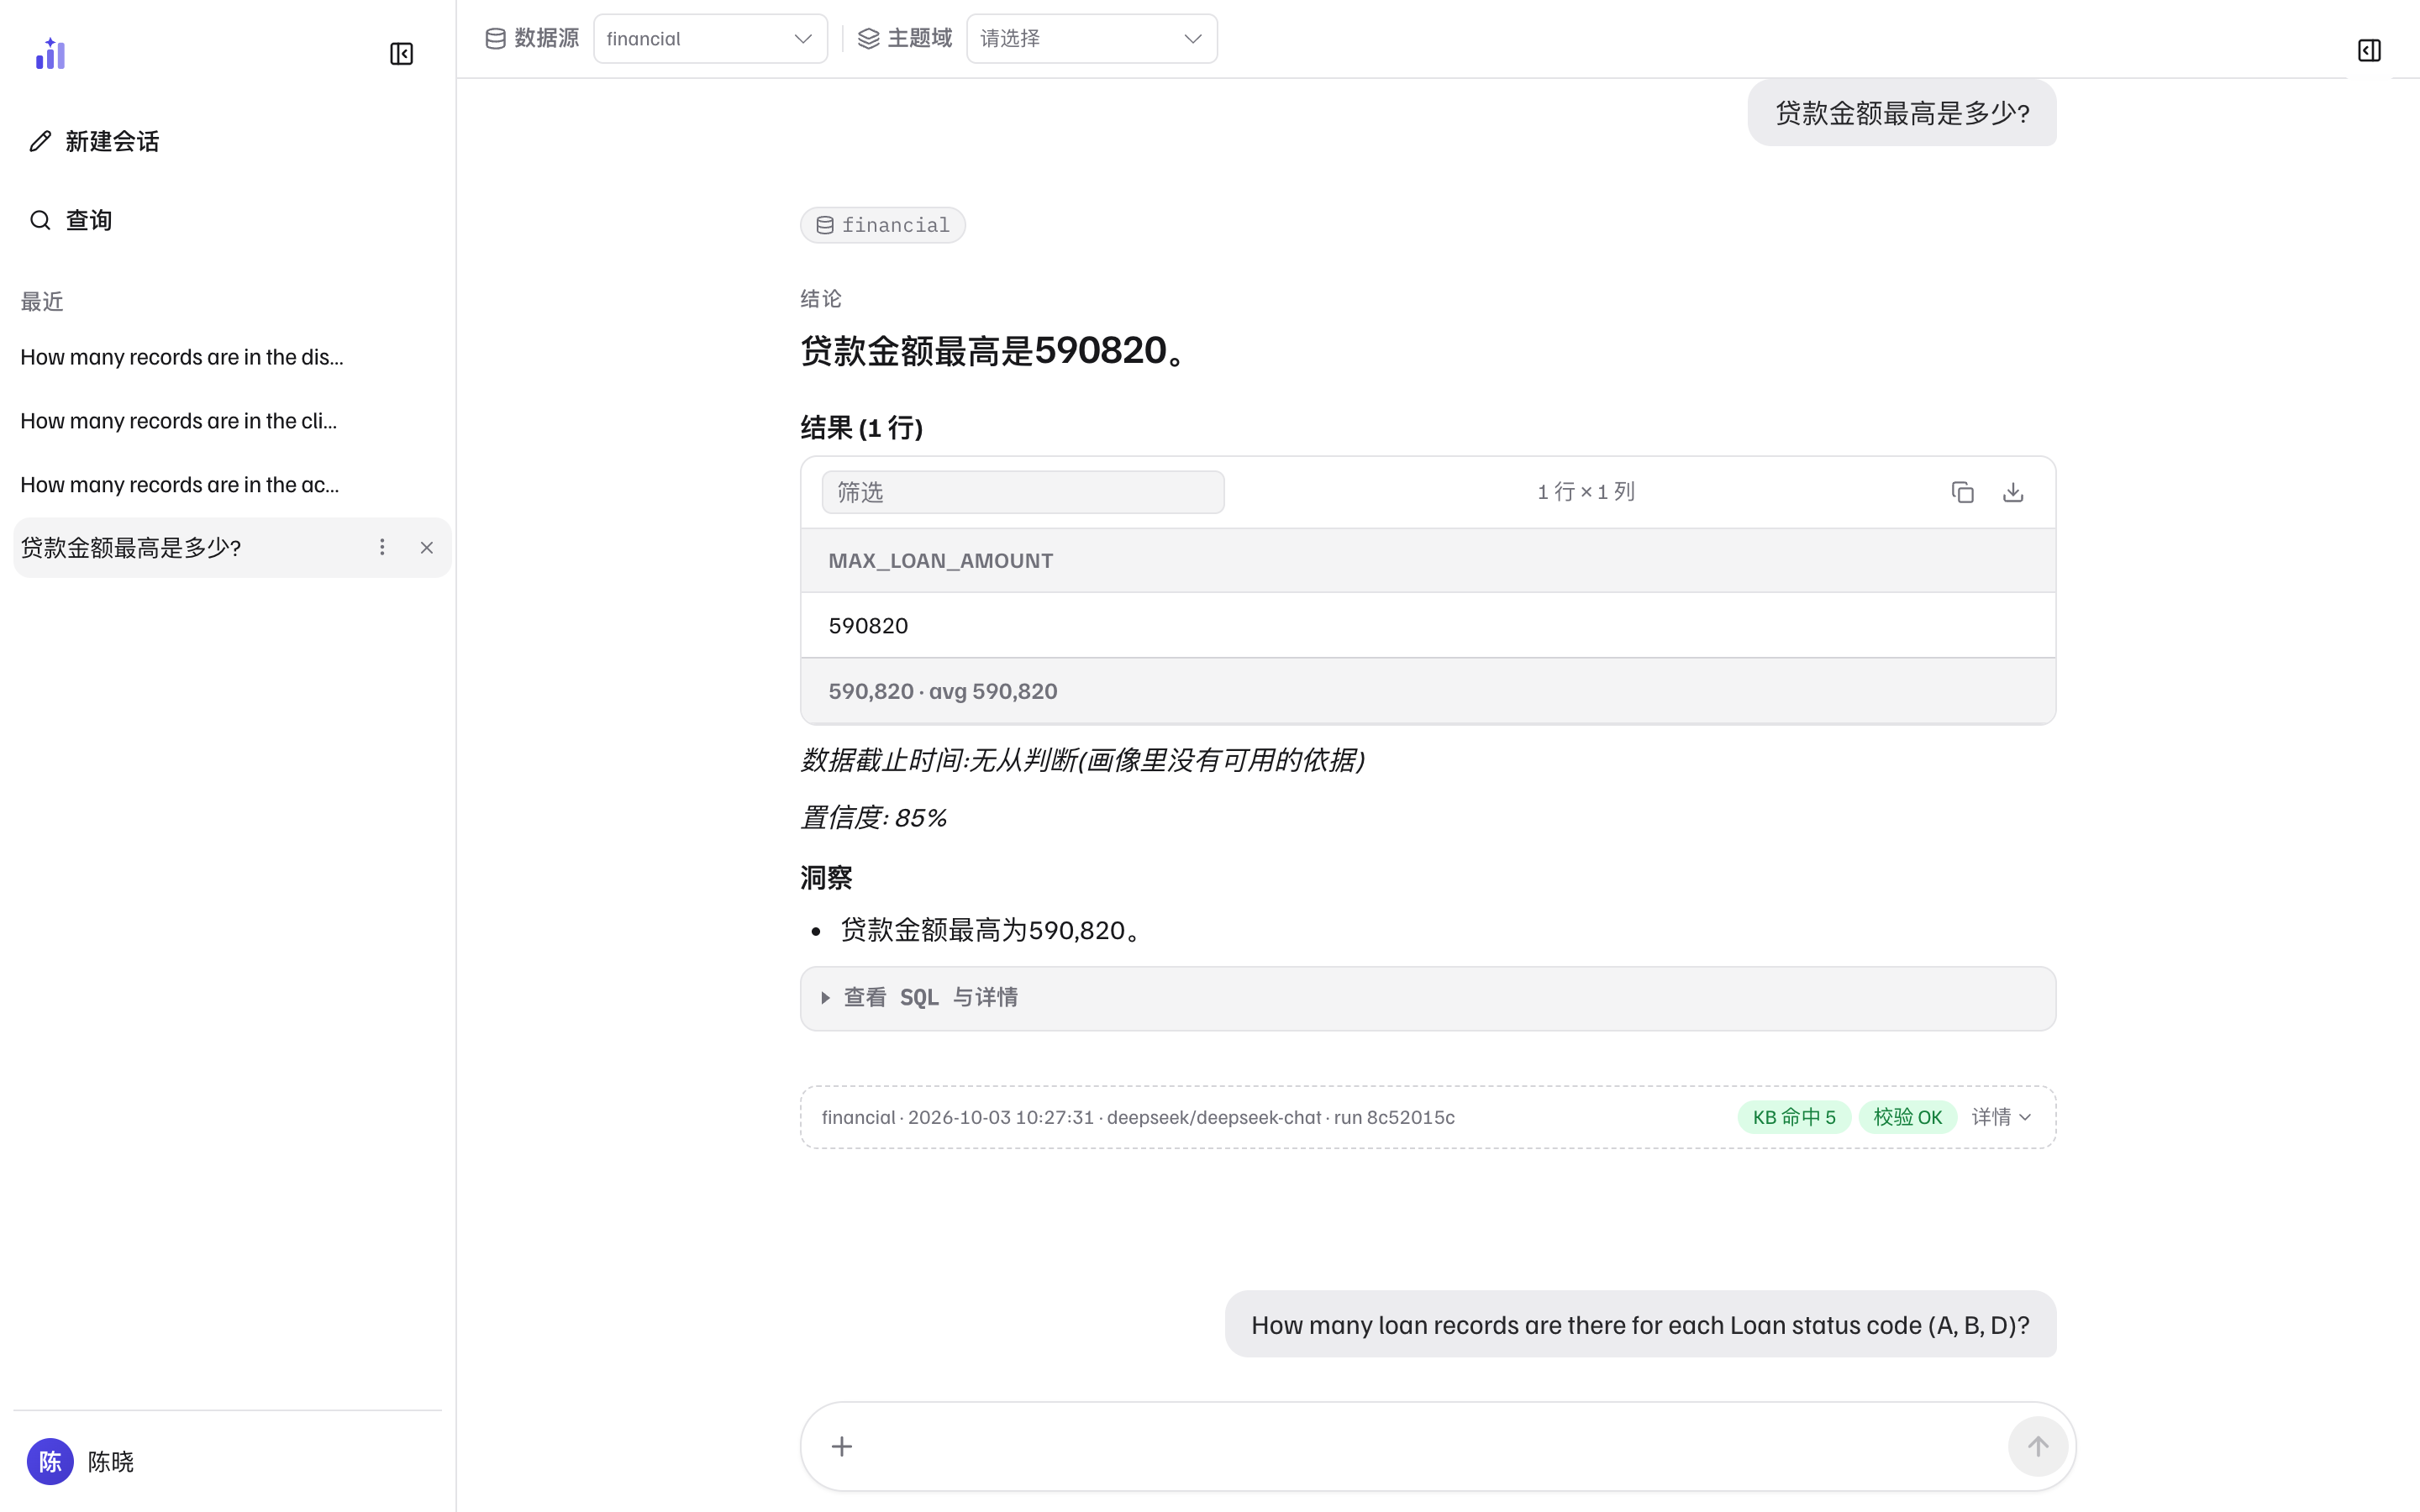
Task: Download the result table
Action: pos(2013,492)
